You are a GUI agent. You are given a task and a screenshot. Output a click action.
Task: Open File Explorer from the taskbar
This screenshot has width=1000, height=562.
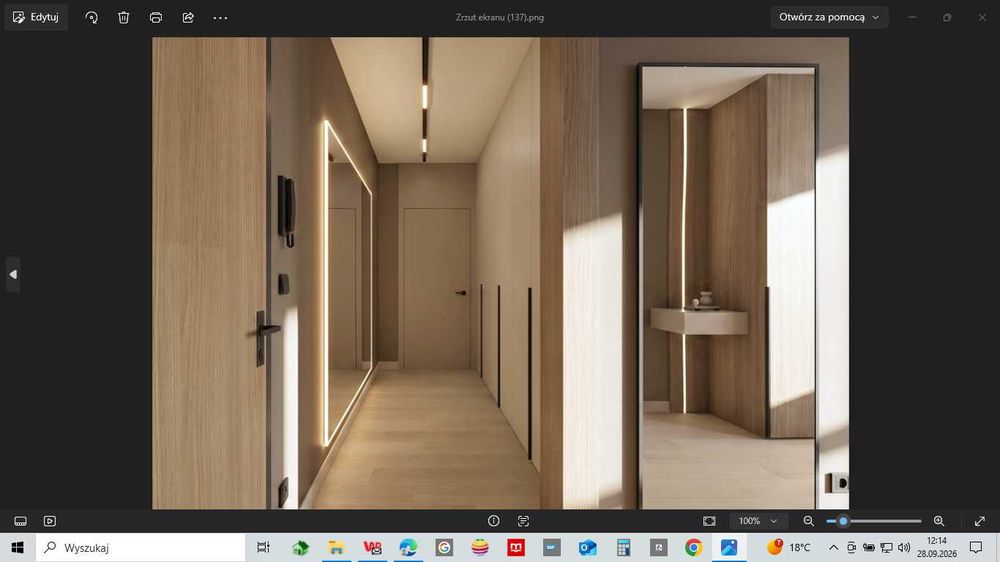click(x=336, y=547)
